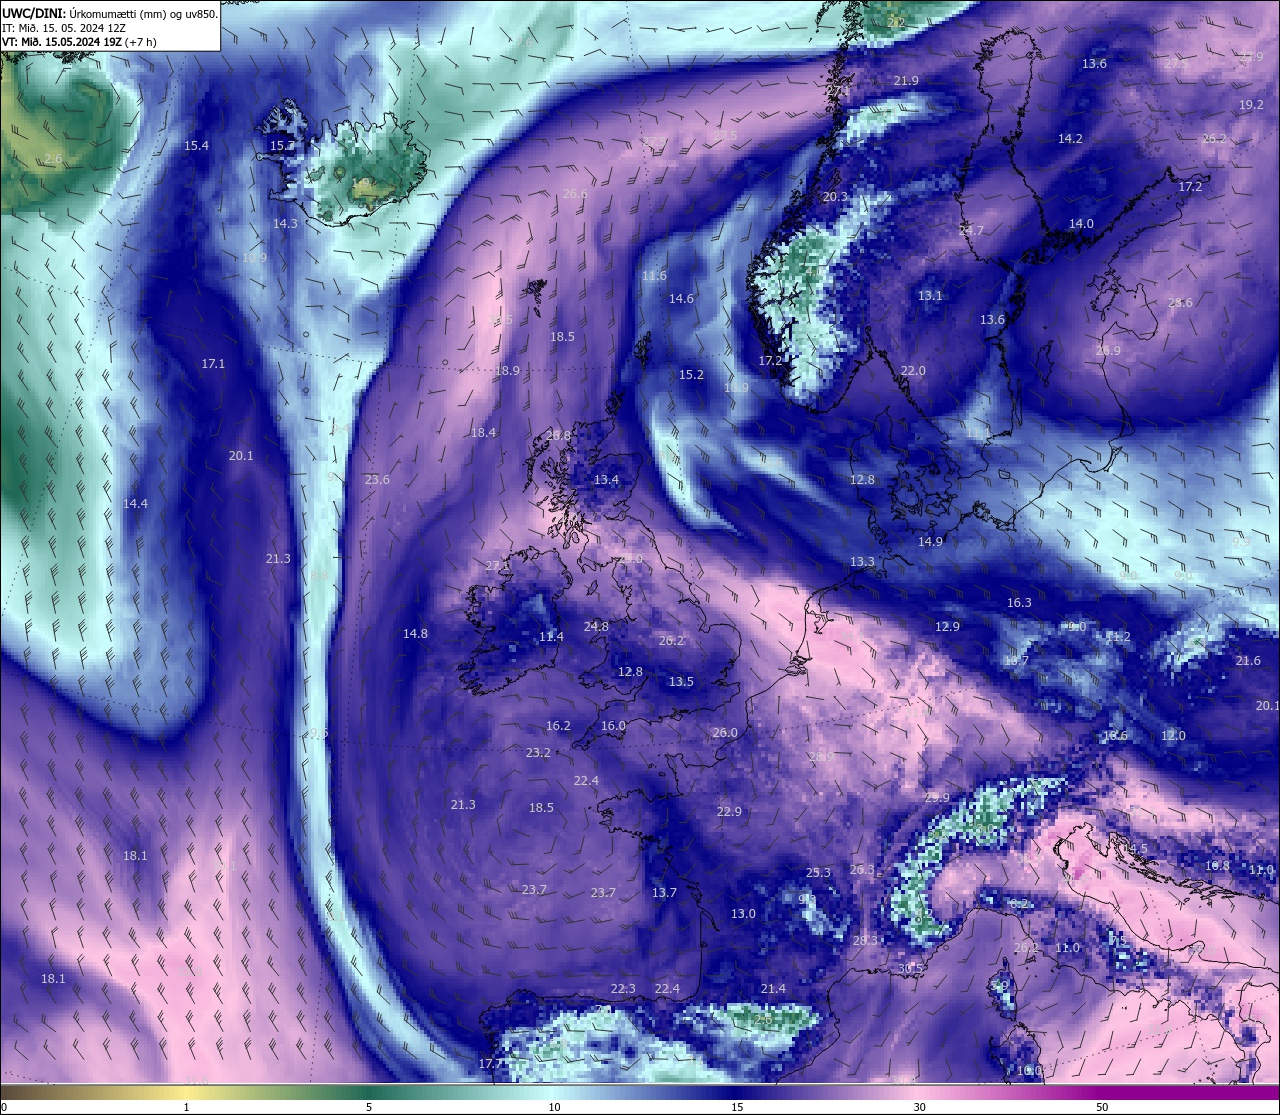
Task: Click the 18.9 value on the map
Action: (507, 371)
